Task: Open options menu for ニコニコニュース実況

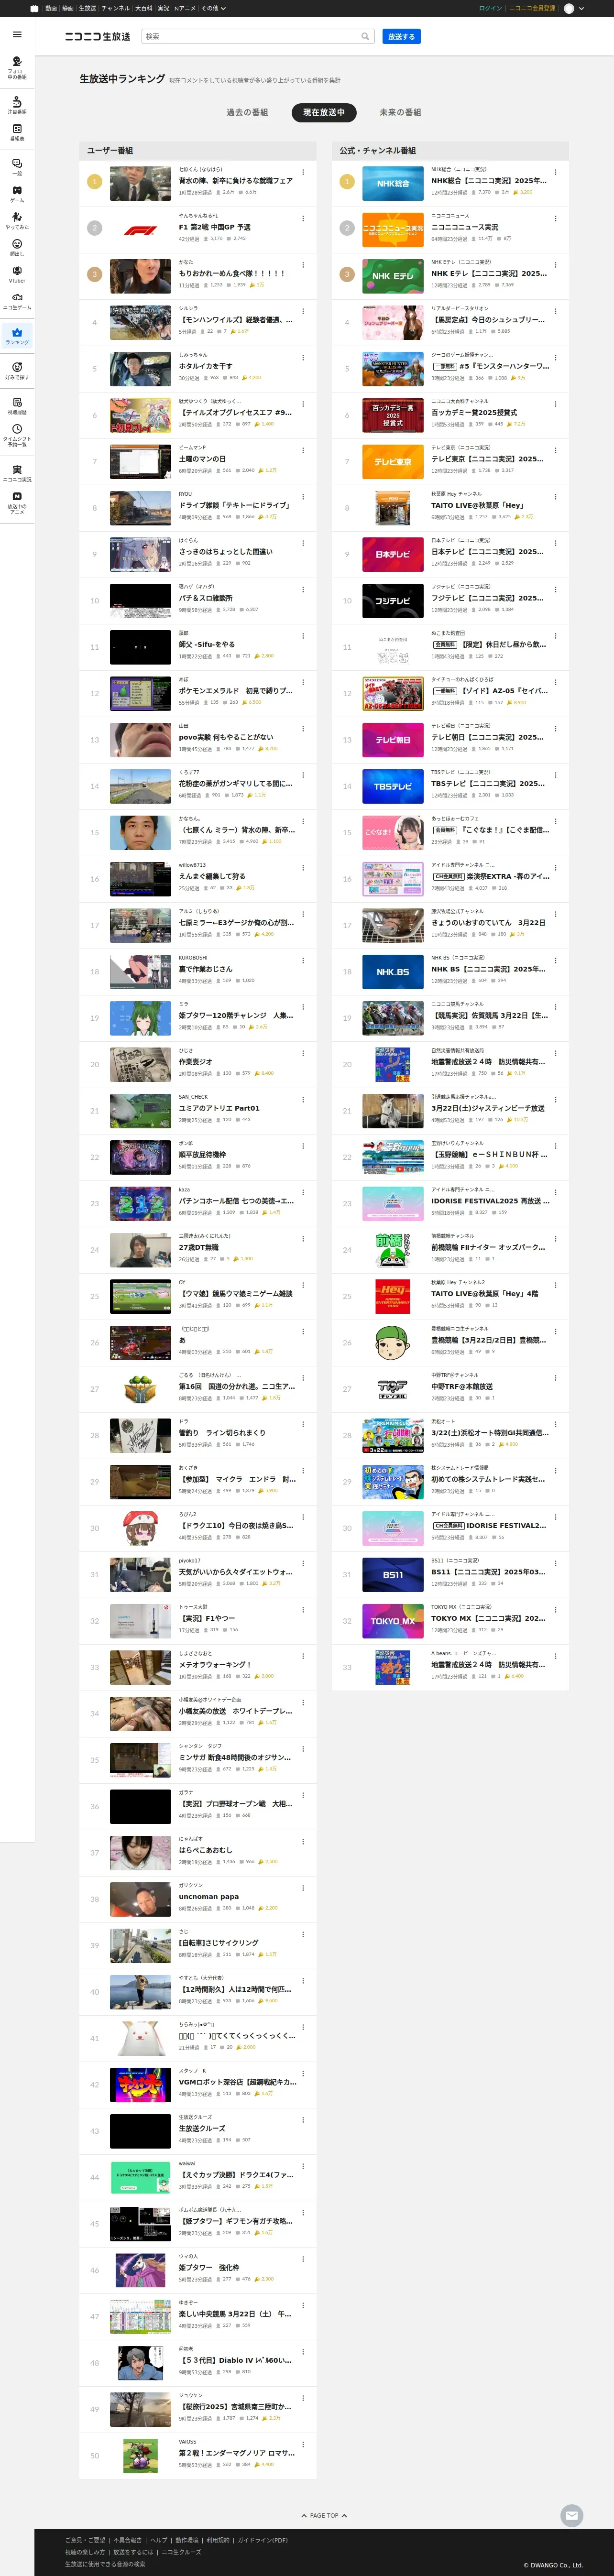Action: click(555, 218)
